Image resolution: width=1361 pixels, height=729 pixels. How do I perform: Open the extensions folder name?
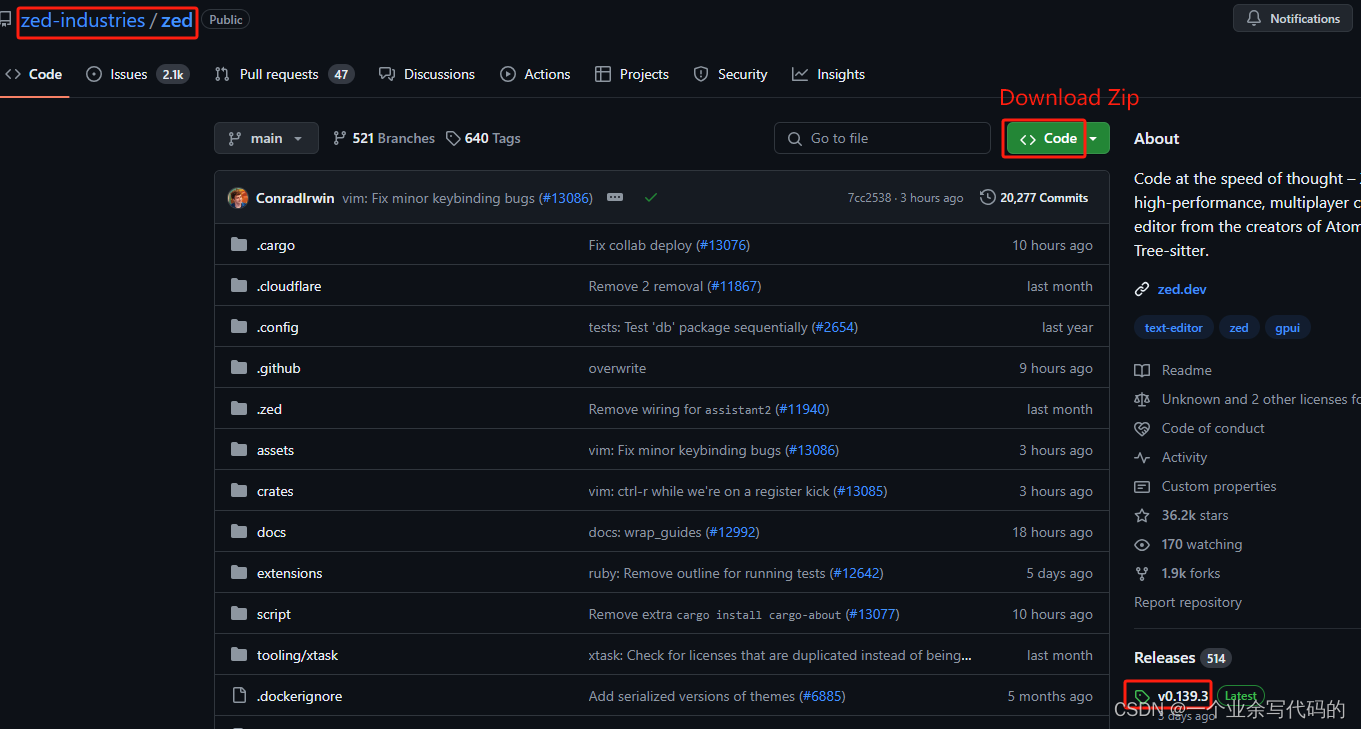[x=290, y=573]
